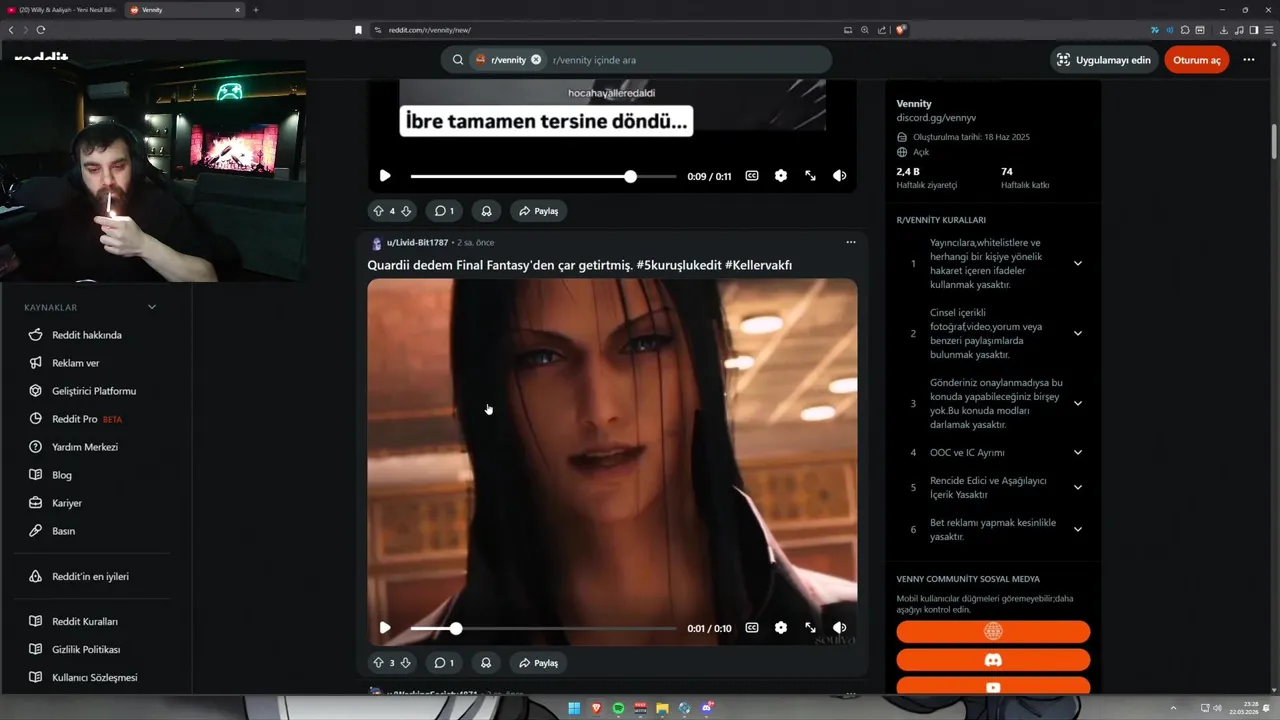The image size is (1280, 720).
Task: Open Reddit Kuralları link
Action: pyautogui.click(x=85, y=621)
